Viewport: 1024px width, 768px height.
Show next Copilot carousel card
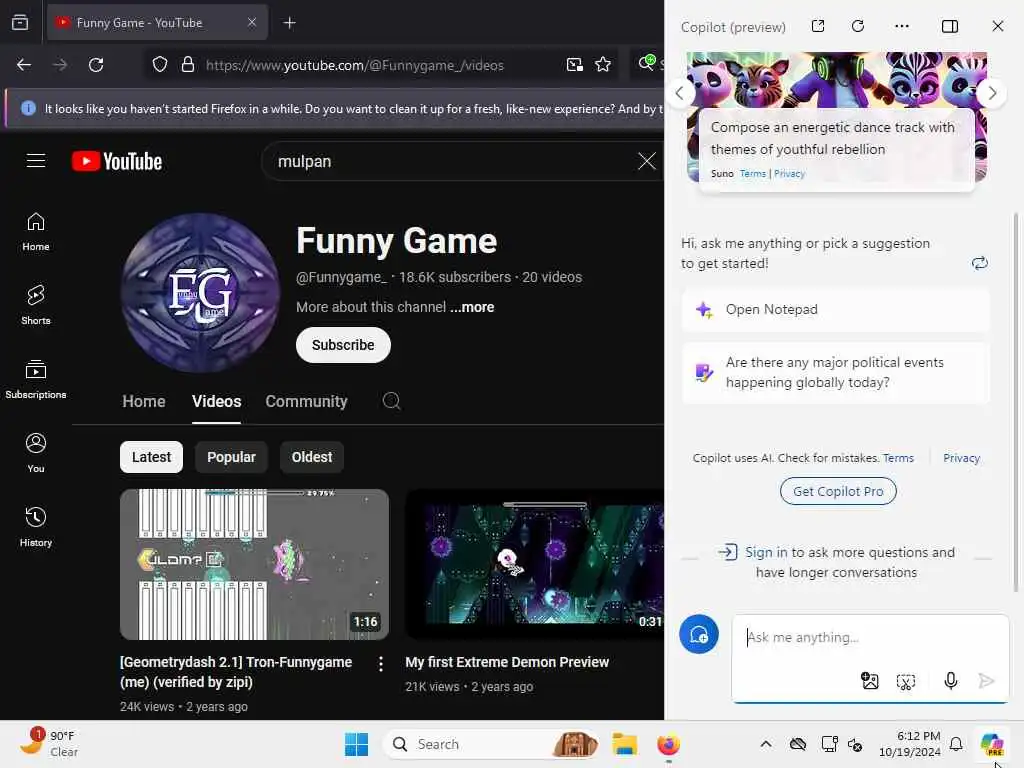[x=992, y=93]
